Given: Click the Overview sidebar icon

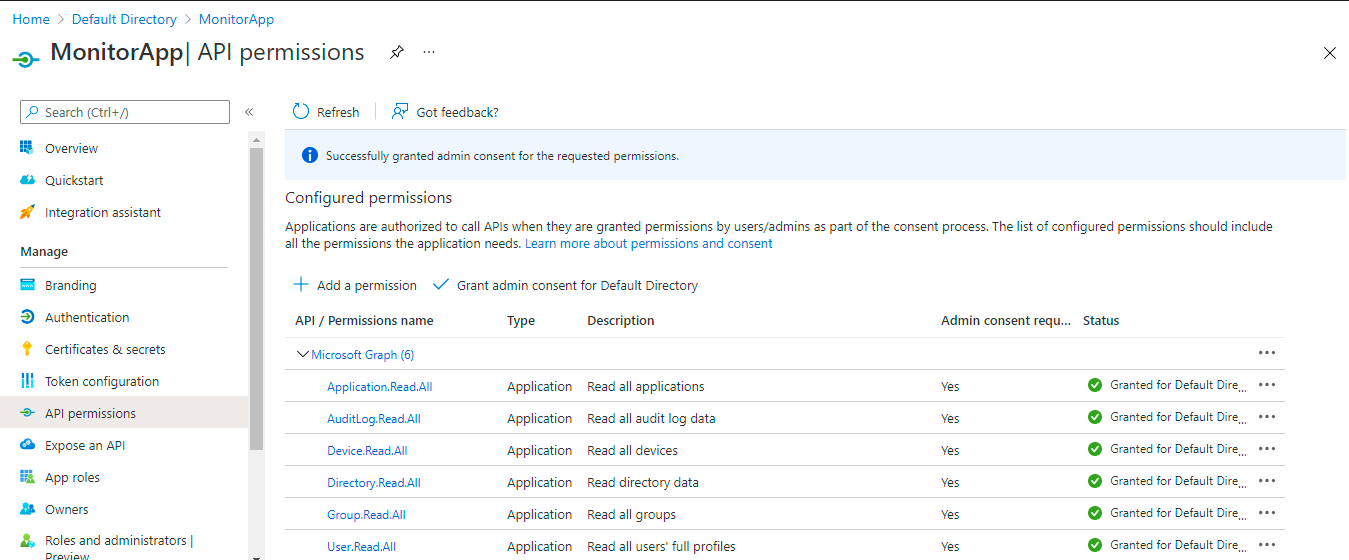Looking at the screenshot, I should (27, 148).
